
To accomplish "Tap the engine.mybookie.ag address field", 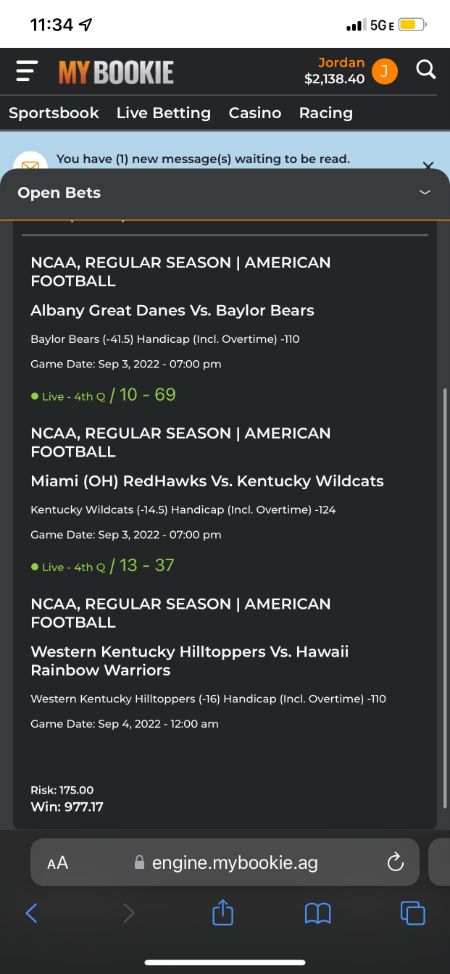I will (x=225, y=862).
